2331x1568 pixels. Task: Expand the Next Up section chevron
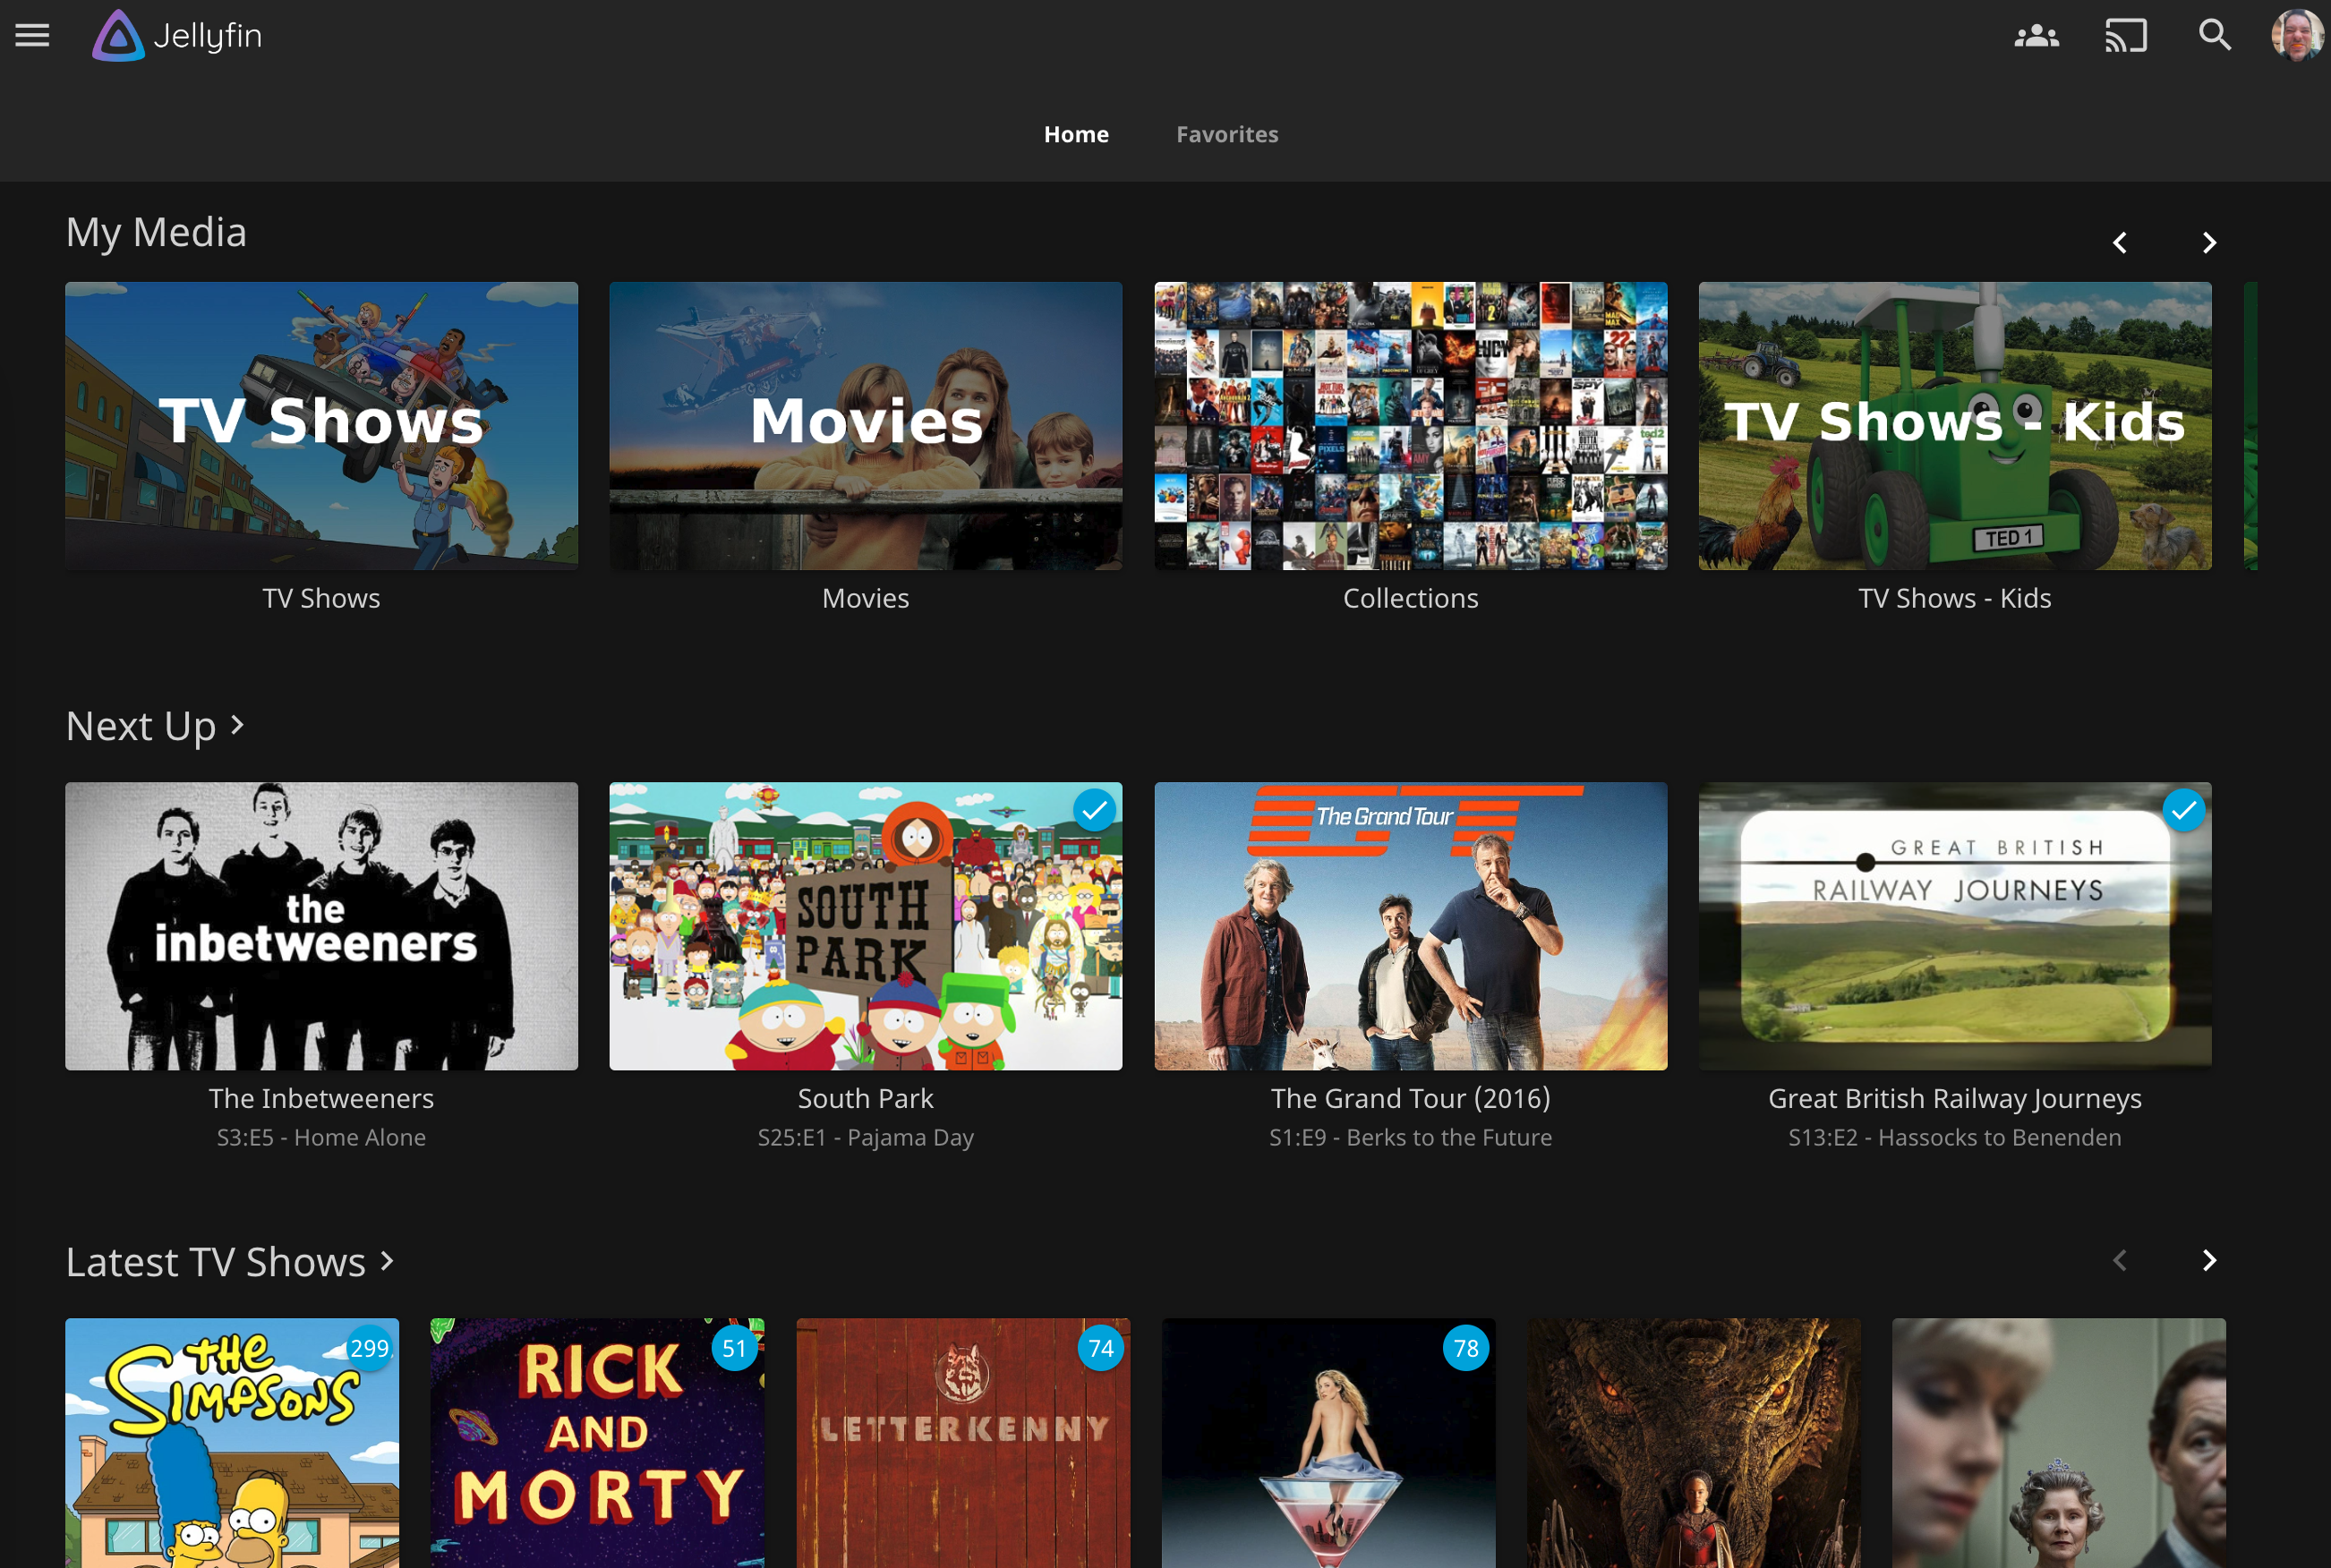coord(237,725)
